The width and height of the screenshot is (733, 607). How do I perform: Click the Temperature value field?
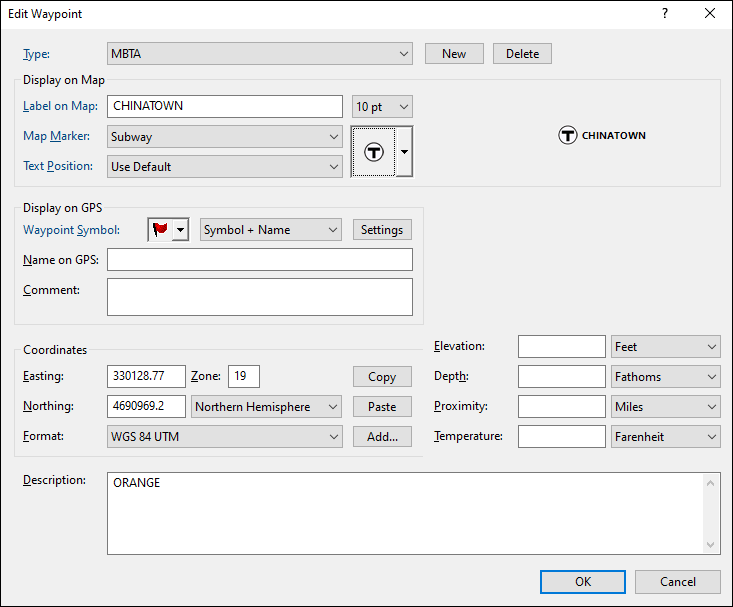click(561, 436)
